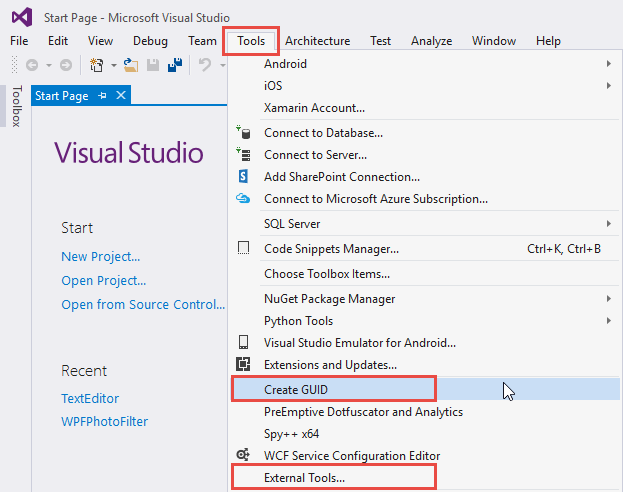Screen dimensions: 623x492
Task: Click the Navigate Forward toolbar icon
Action: coord(66,65)
